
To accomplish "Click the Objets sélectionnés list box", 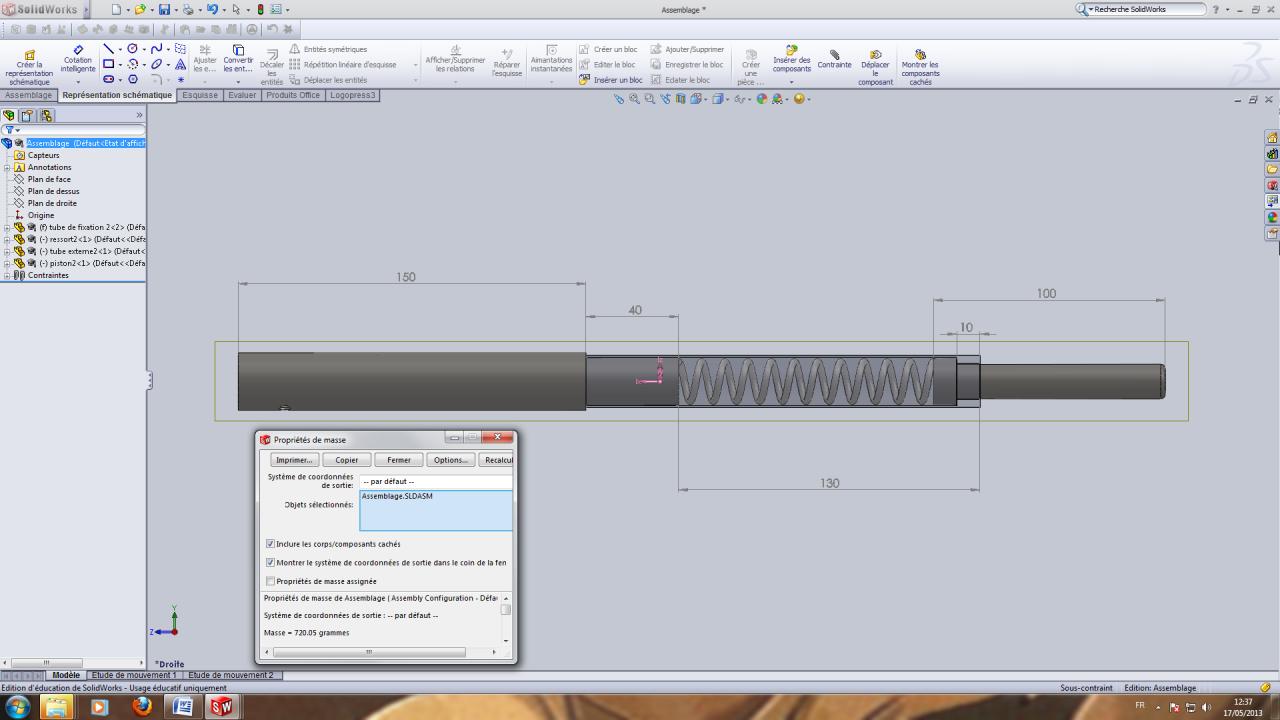I will click(x=436, y=510).
